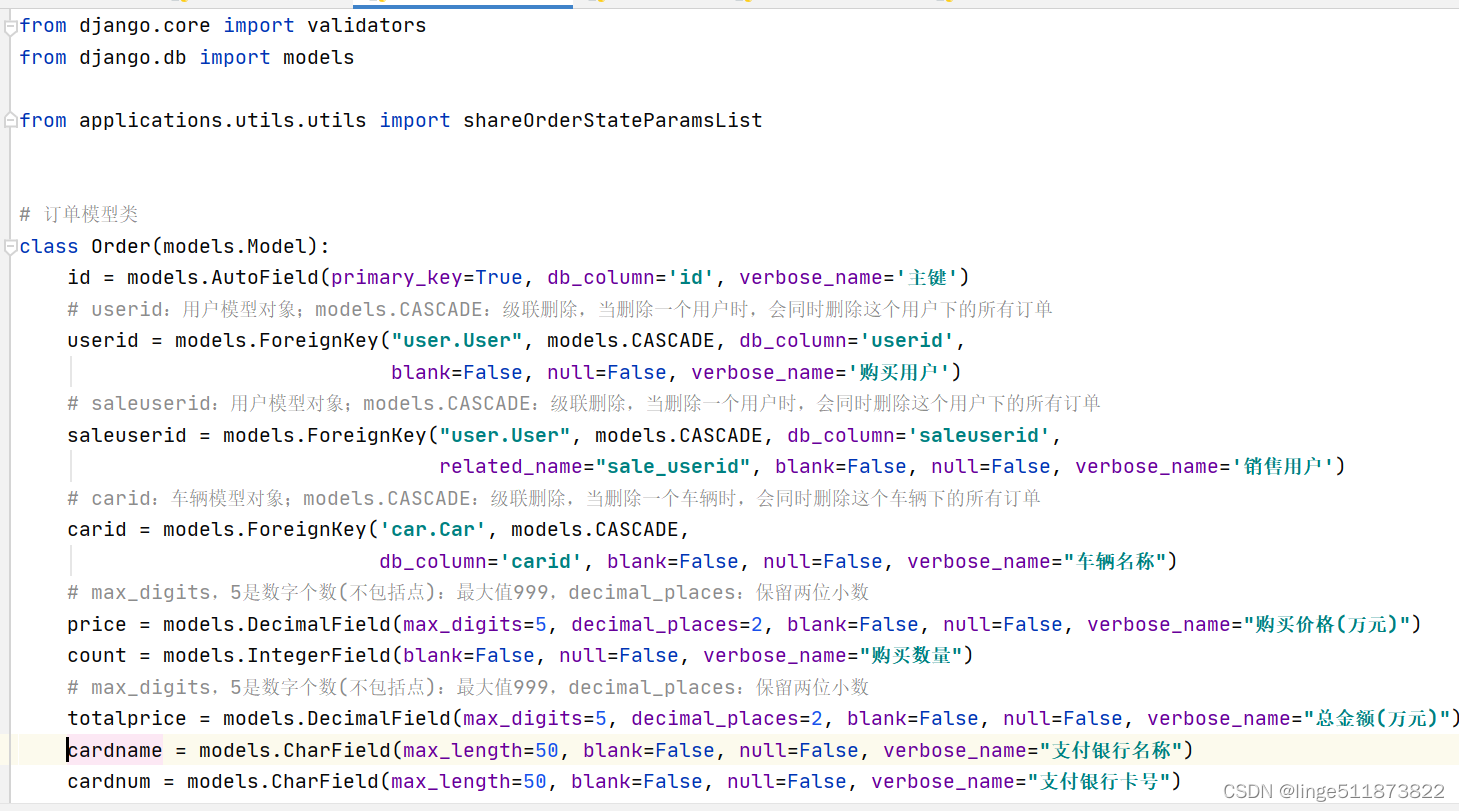The image size is (1459, 811).
Task: Click the comment # 订单模型类
Action: pos(79,215)
